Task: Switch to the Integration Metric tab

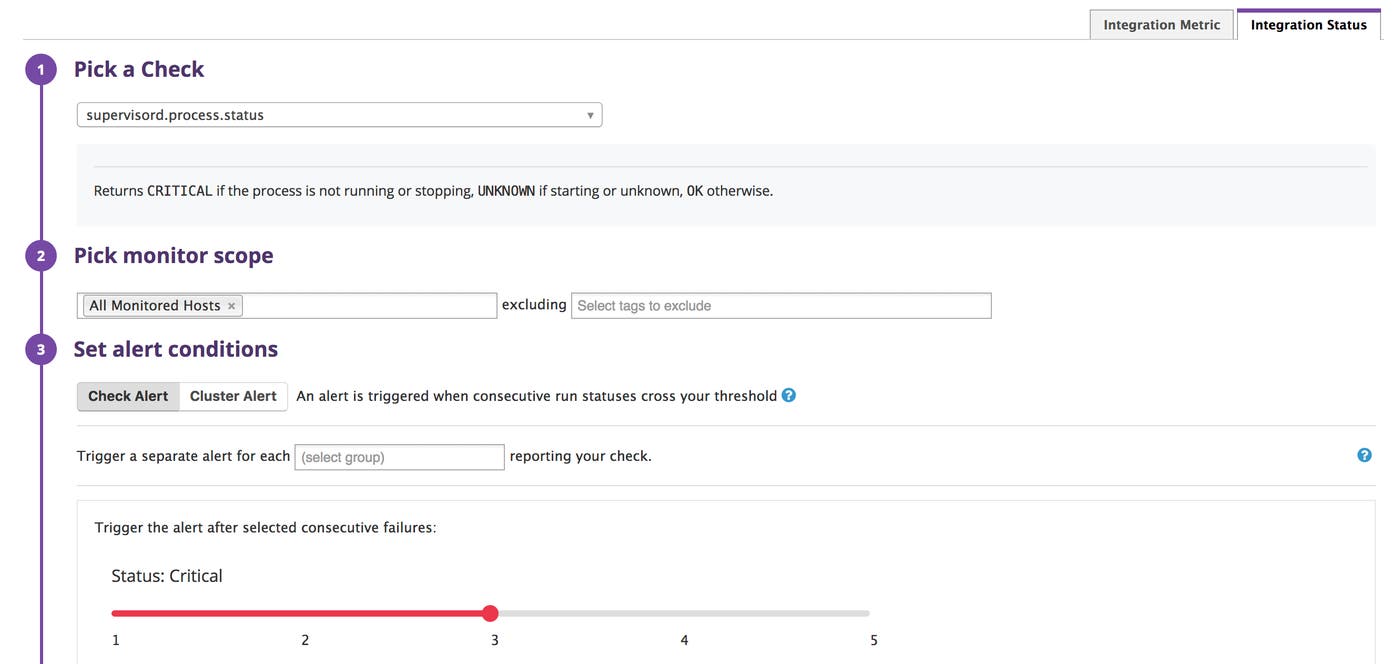Action: click(1161, 25)
